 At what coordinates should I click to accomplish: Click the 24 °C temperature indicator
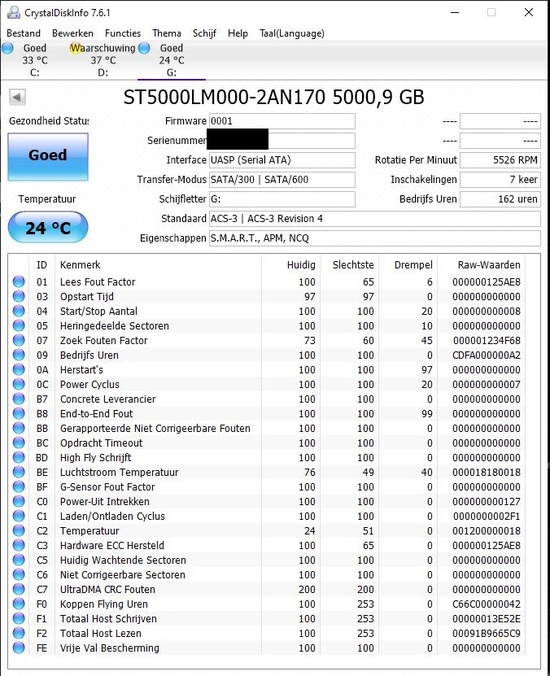48,227
